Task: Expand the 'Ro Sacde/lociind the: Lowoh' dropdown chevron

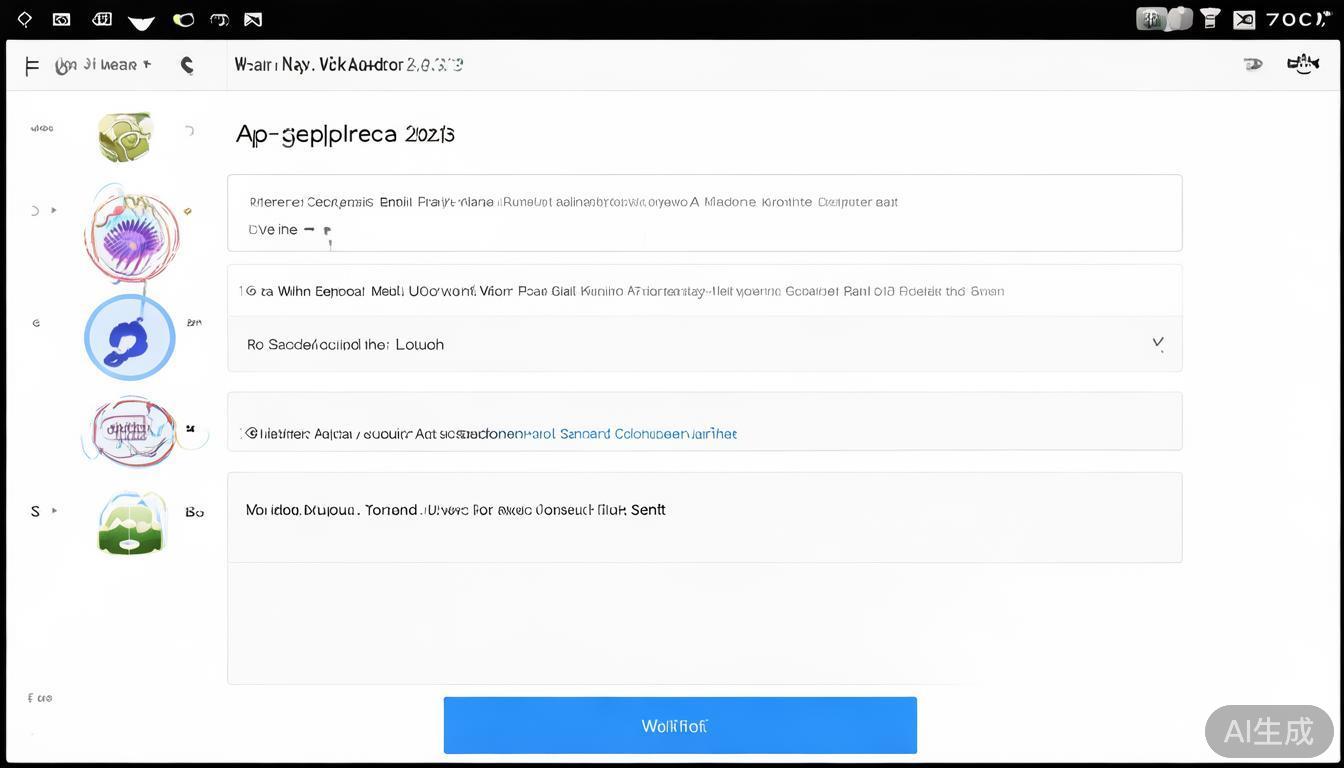Action: click(x=1157, y=343)
